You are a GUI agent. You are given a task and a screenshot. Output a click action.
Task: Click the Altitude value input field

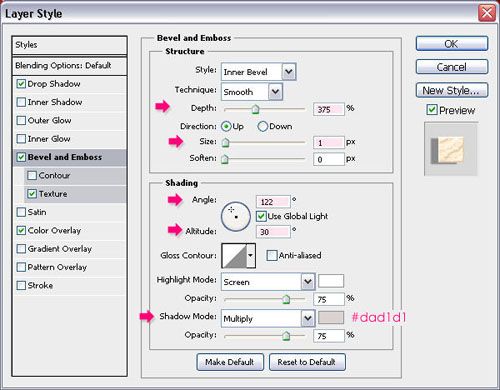(x=273, y=232)
